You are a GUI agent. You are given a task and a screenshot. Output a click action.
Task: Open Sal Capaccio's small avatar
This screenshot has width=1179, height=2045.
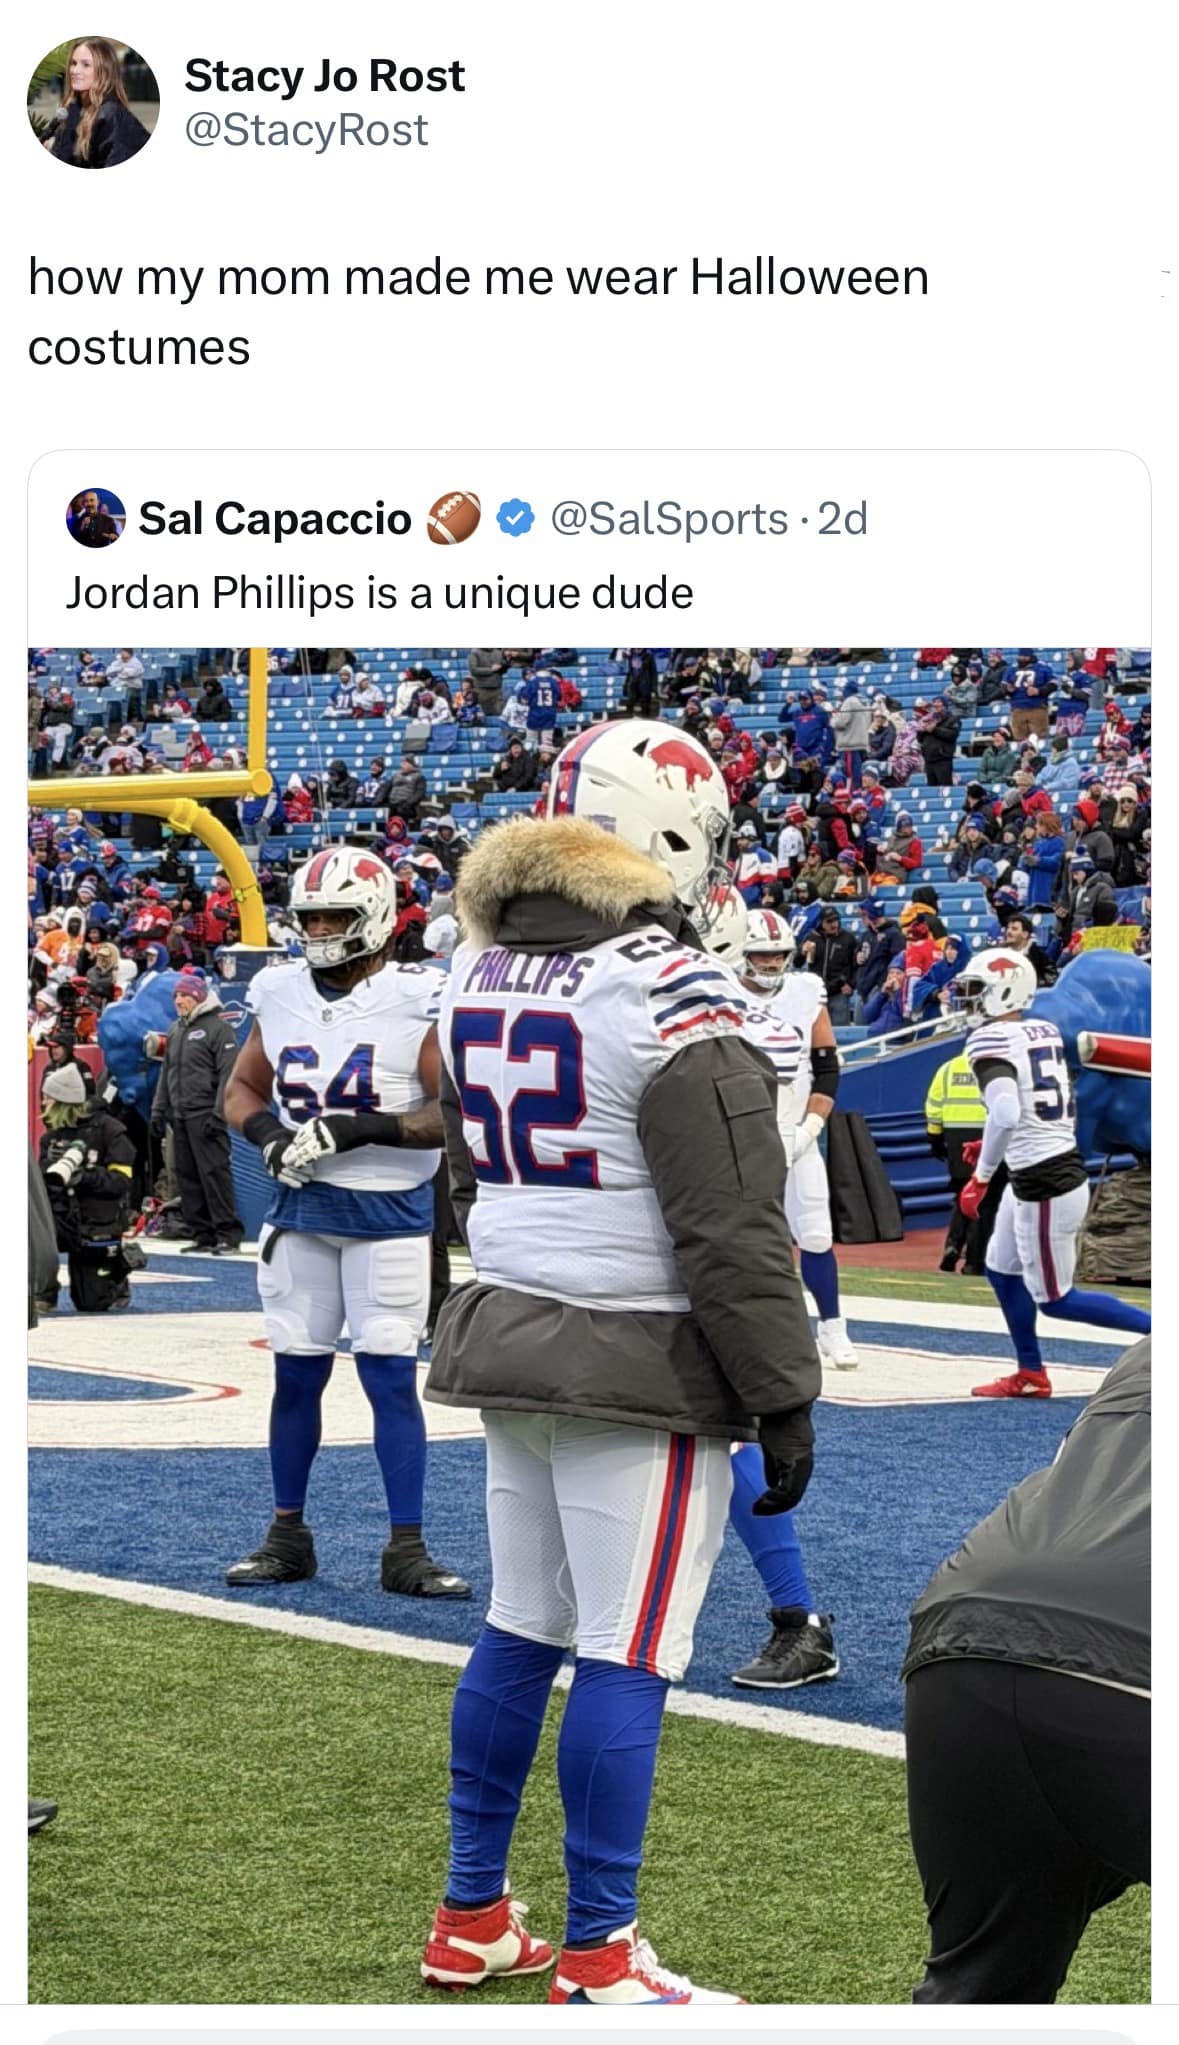click(96, 518)
